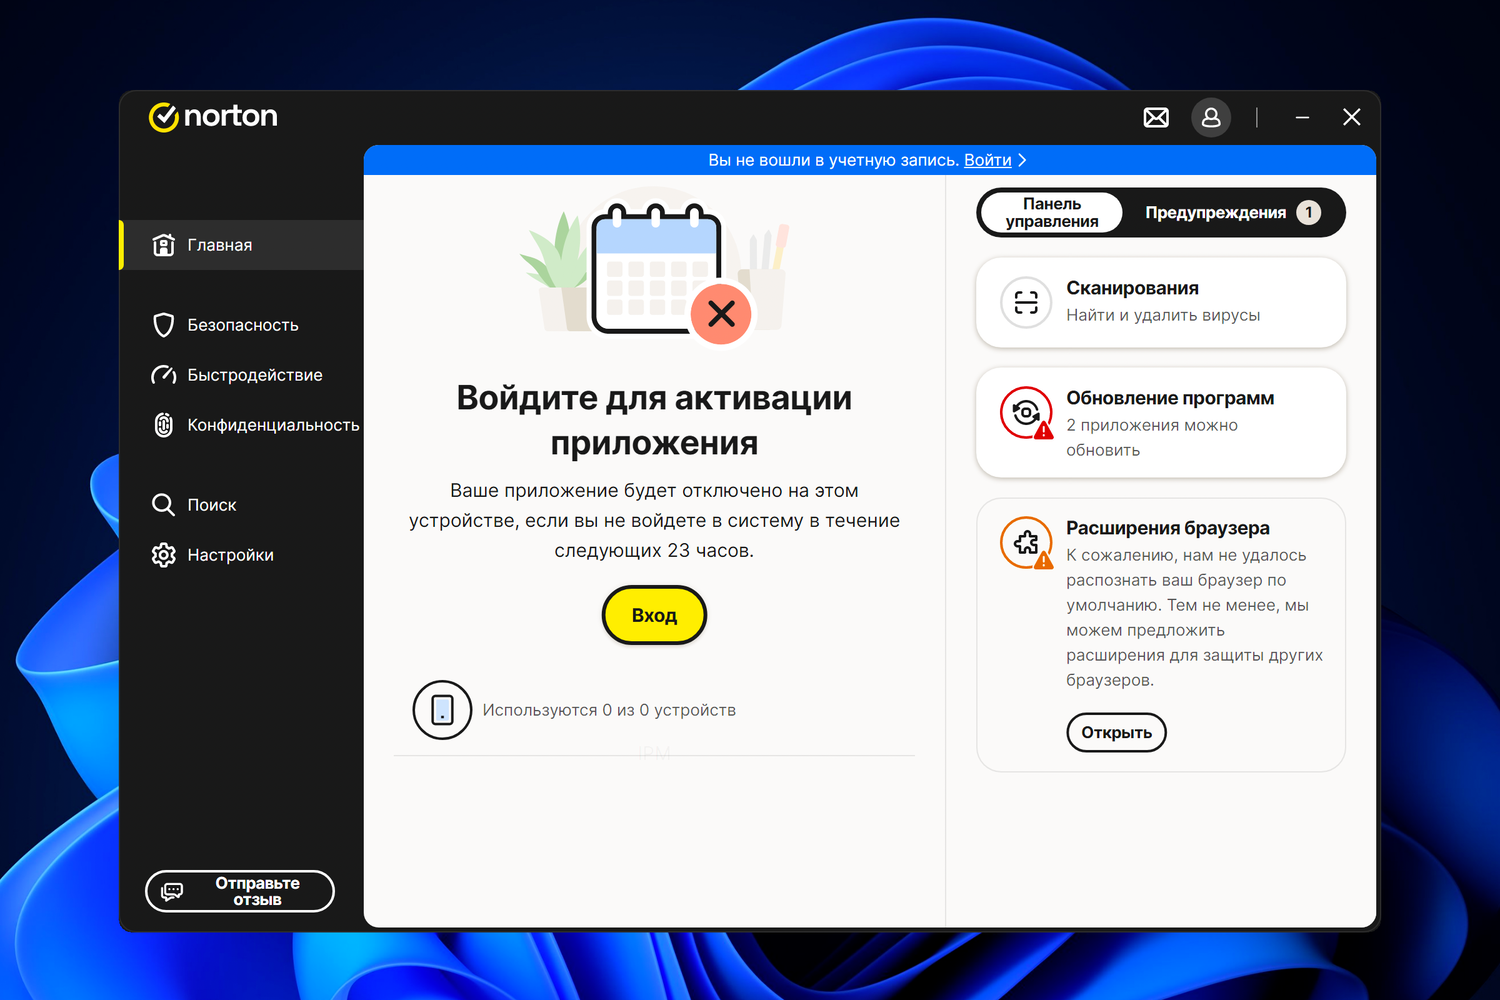Viewport: 1500px width, 1000px height.
Task: Click the fingerprint icon for Конфиденциальность
Action: pos(163,425)
